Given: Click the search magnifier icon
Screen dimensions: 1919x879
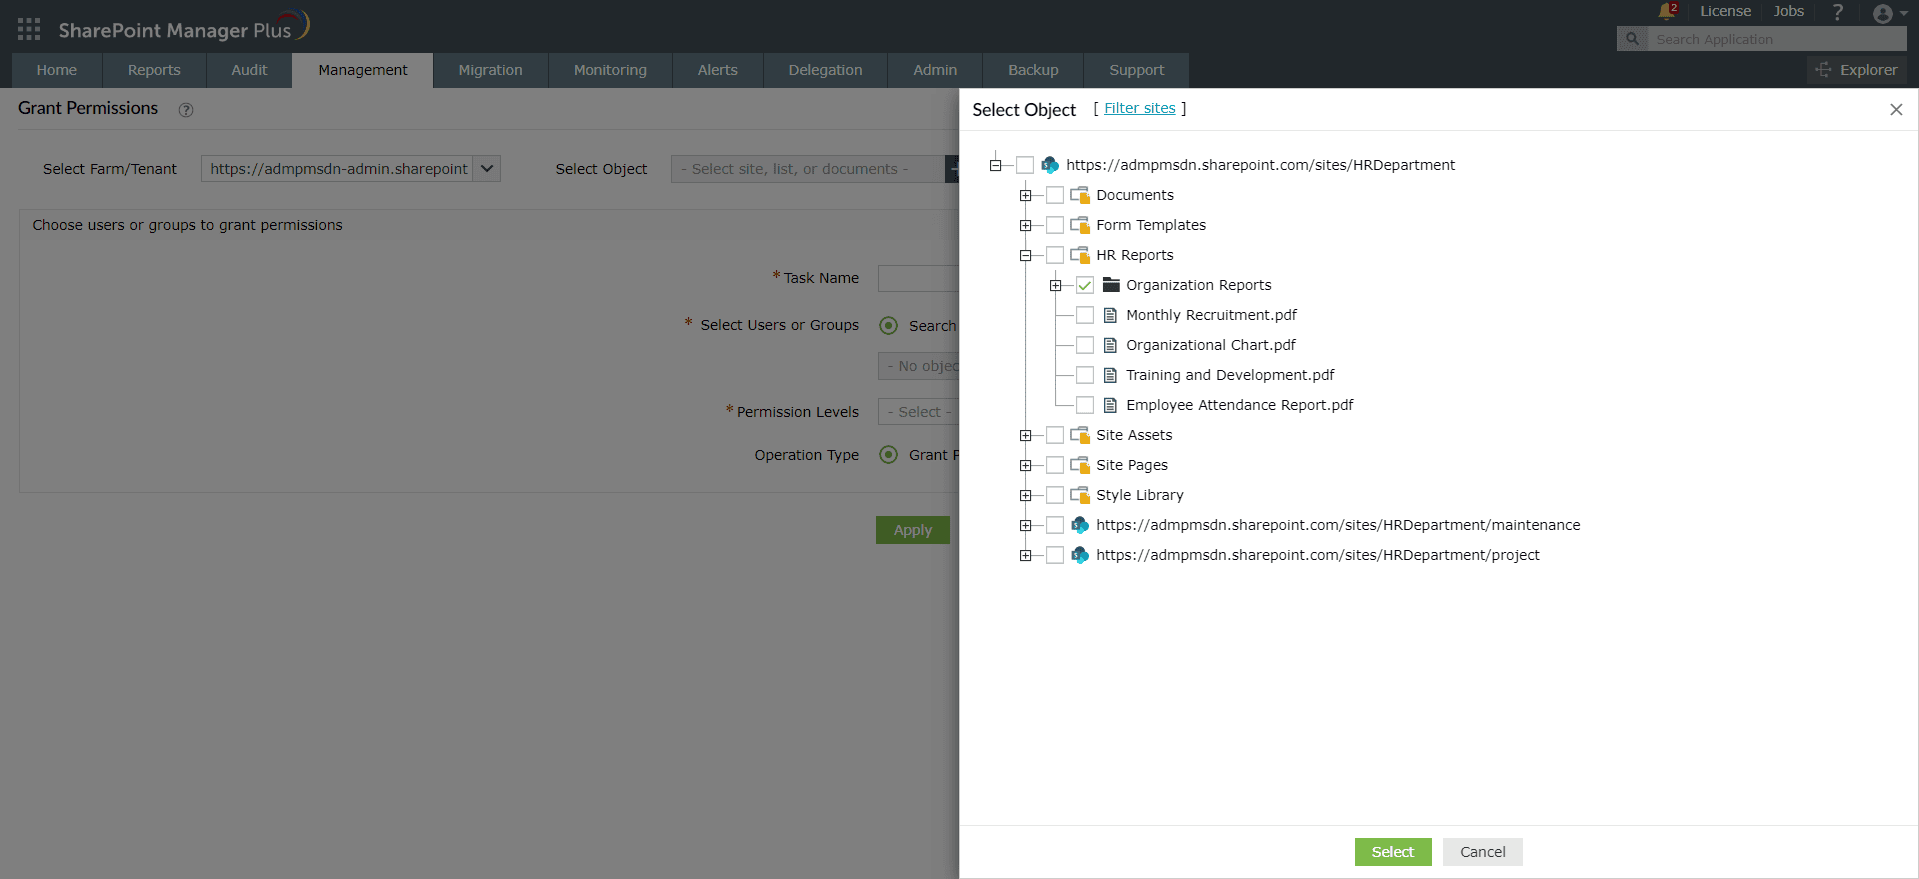Looking at the screenshot, I should 1632,39.
